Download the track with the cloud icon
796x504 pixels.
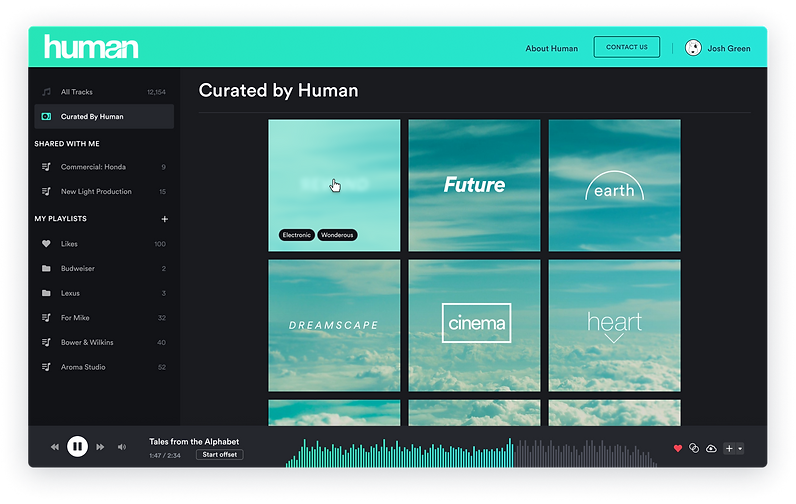pos(711,448)
